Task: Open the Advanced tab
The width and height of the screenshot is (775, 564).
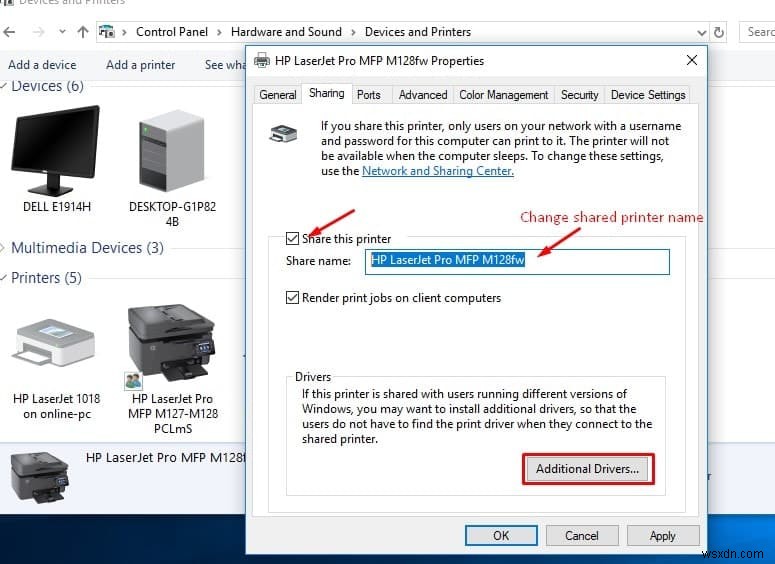Action: [423, 94]
